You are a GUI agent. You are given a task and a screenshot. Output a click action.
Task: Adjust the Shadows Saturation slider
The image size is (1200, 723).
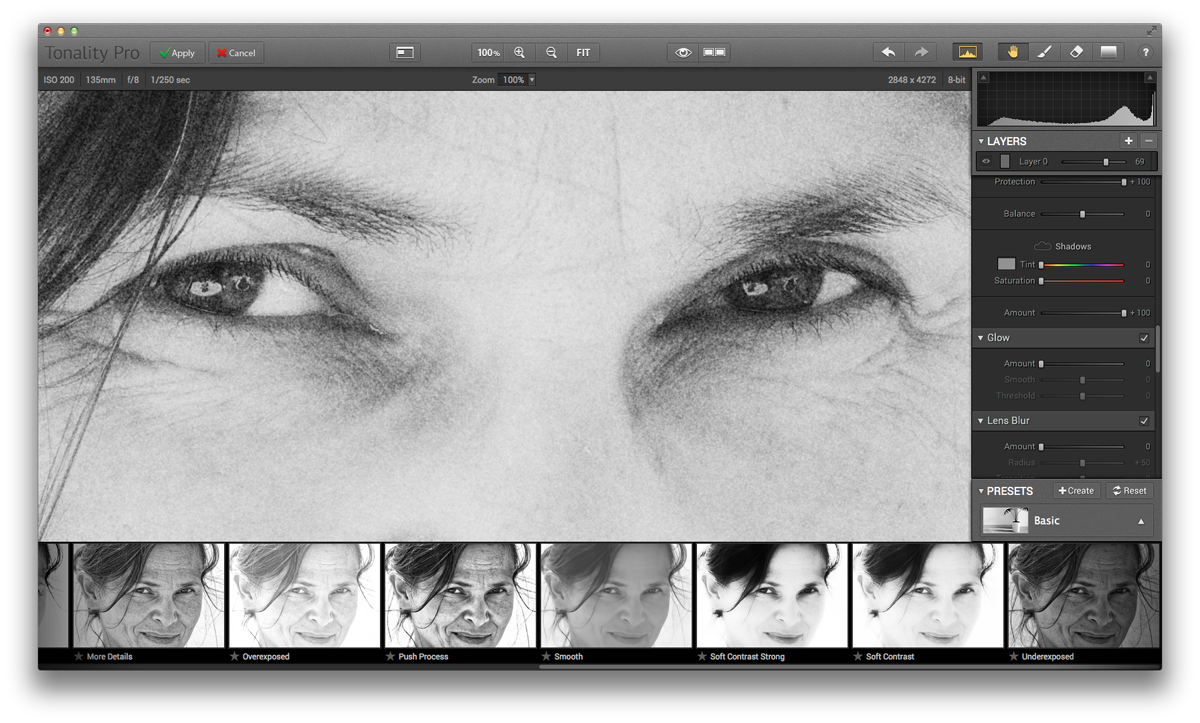tap(1082, 281)
